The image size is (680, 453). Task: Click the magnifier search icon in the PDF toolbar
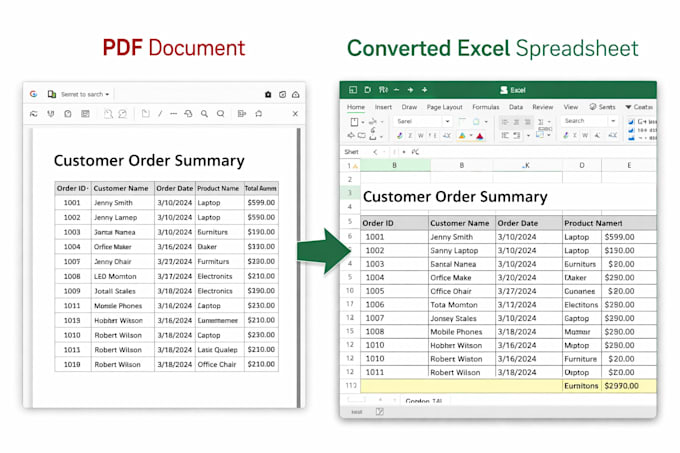204,114
